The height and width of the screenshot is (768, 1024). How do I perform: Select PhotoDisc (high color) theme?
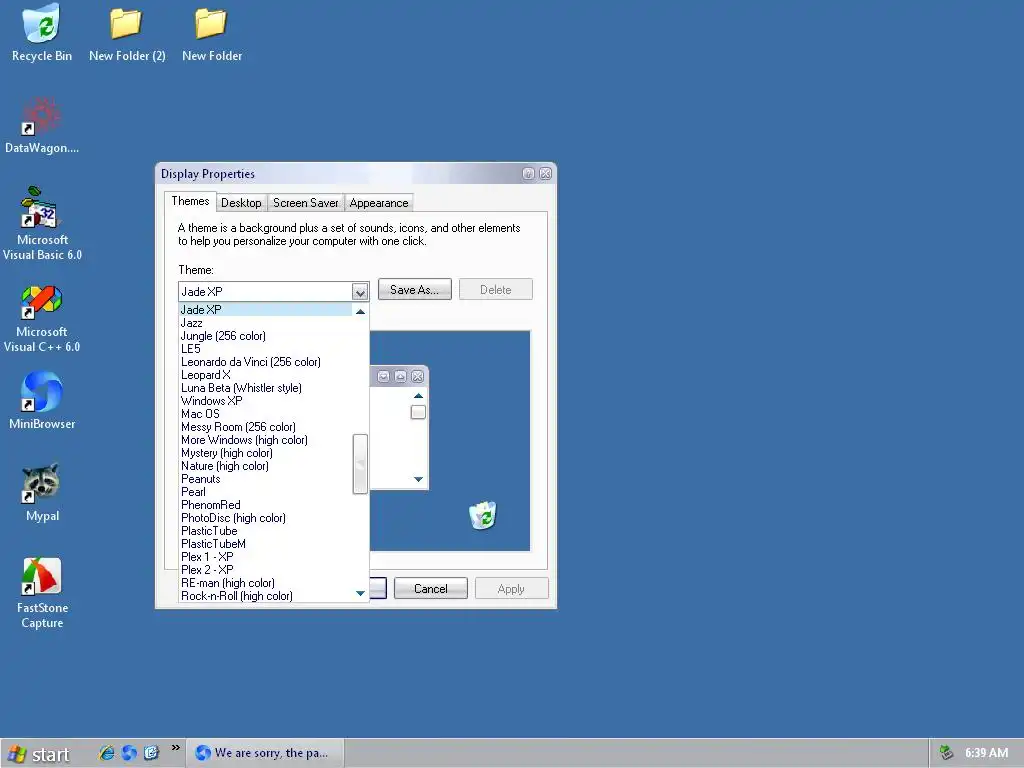[x=265, y=518]
